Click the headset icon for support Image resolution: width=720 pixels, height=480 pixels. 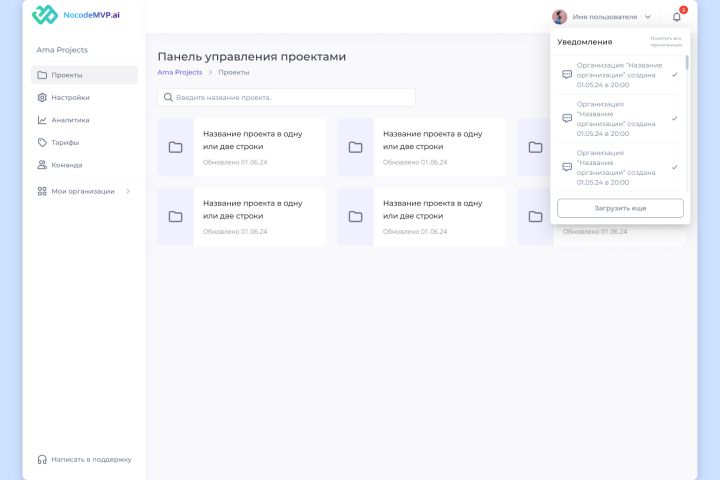point(42,460)
